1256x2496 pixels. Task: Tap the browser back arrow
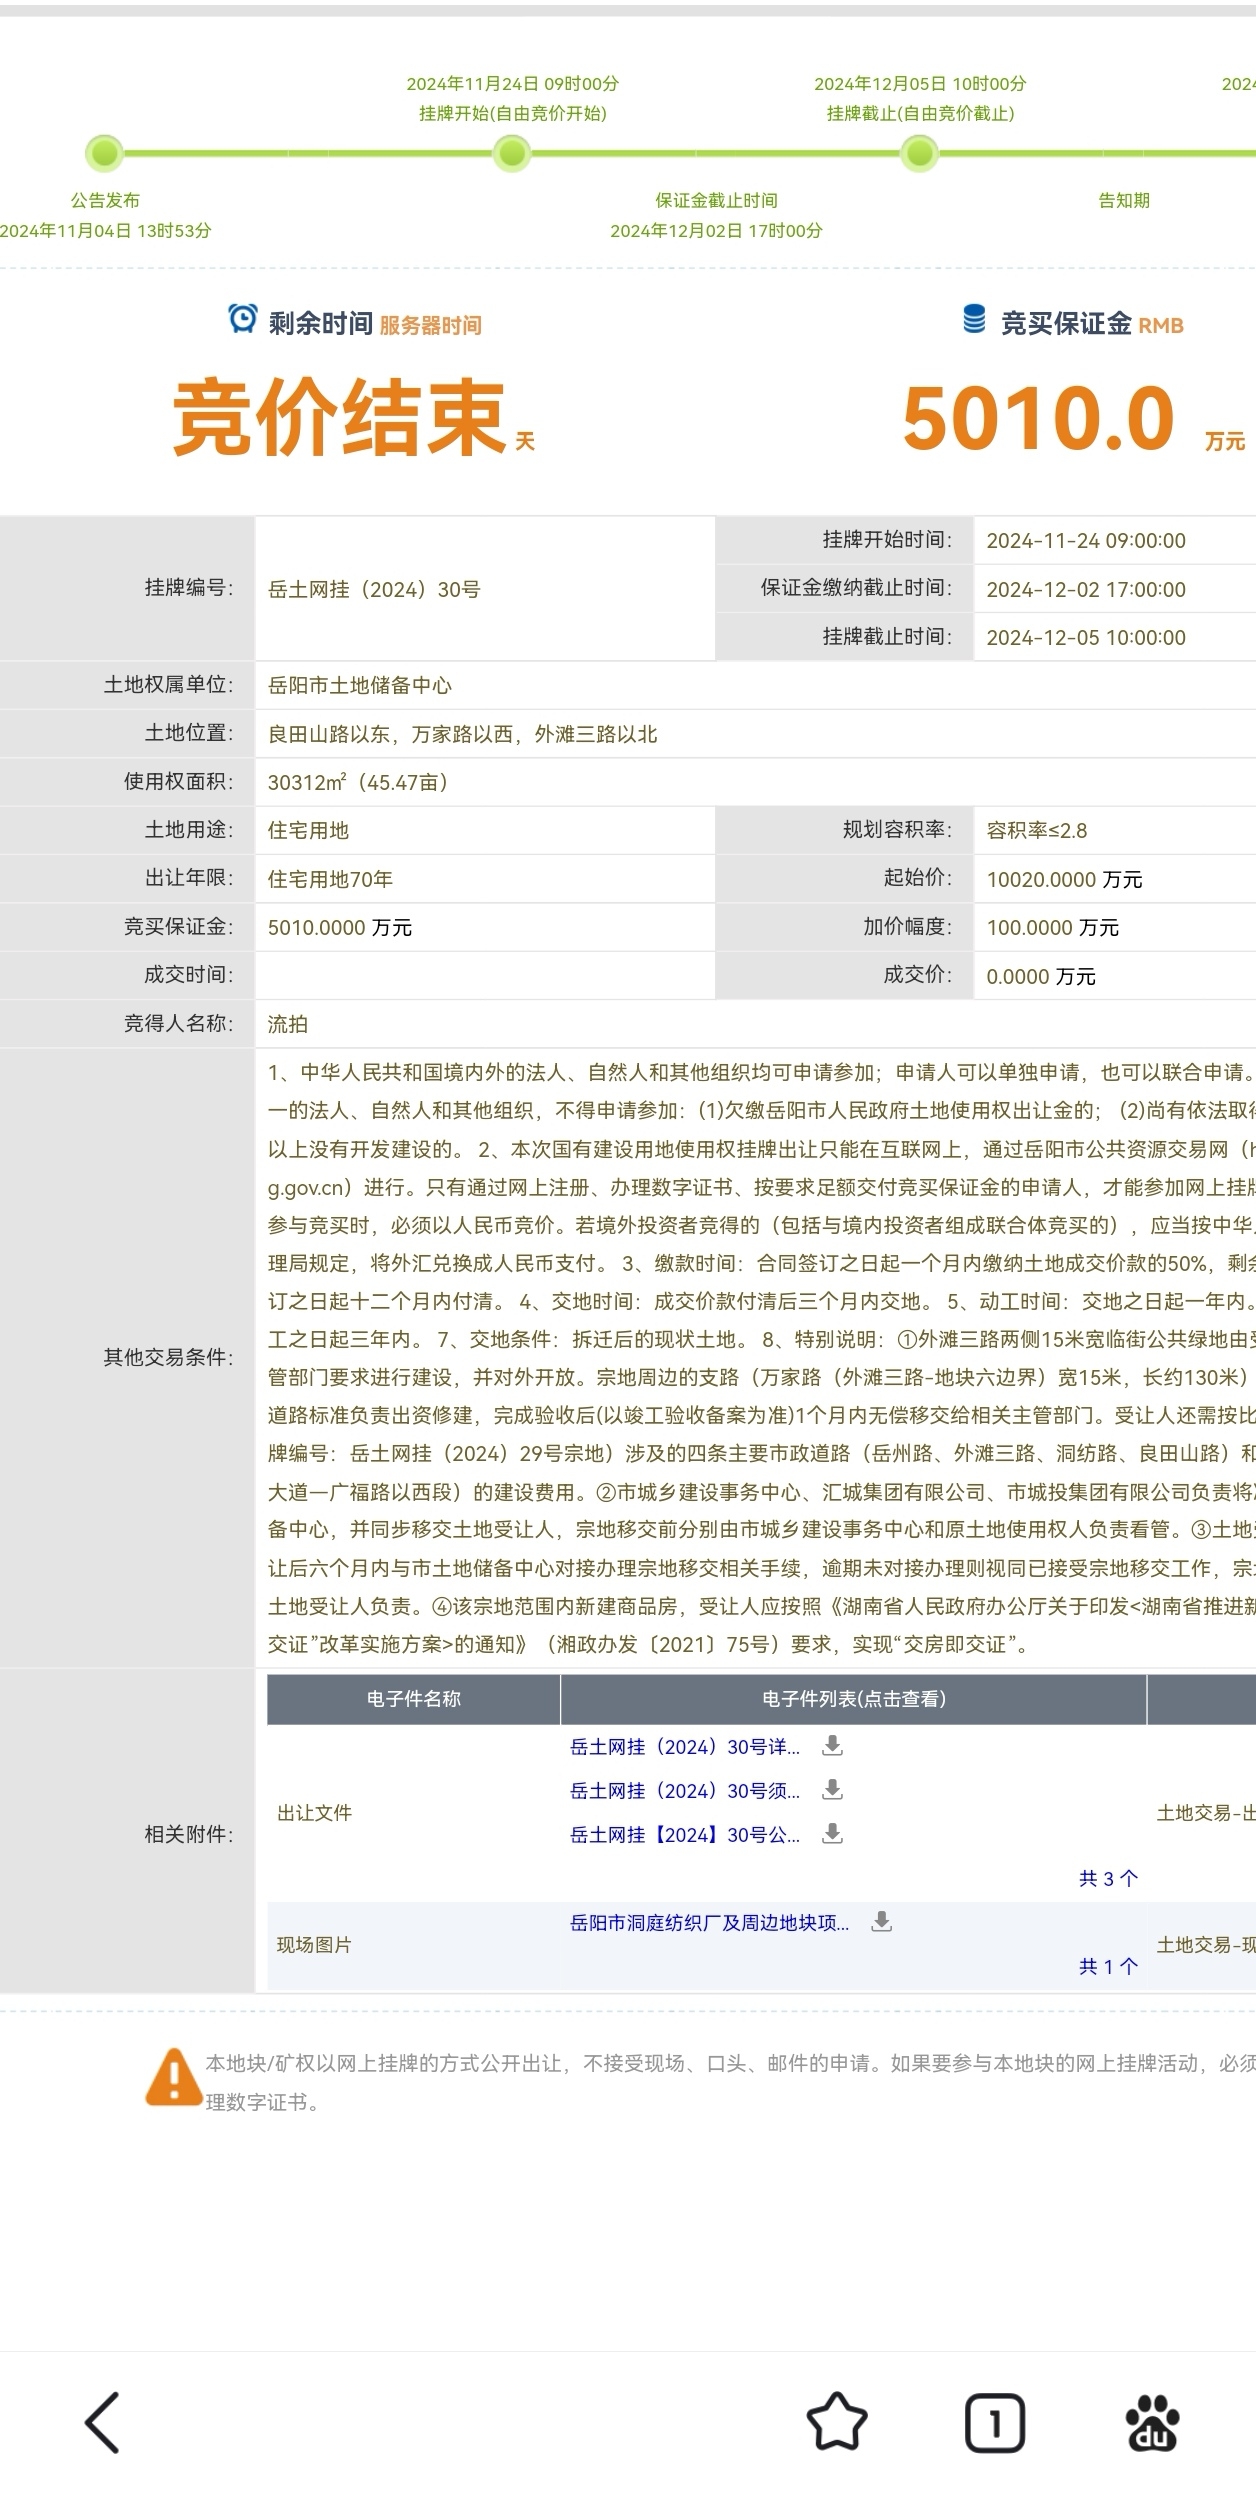coord(102,2422)
